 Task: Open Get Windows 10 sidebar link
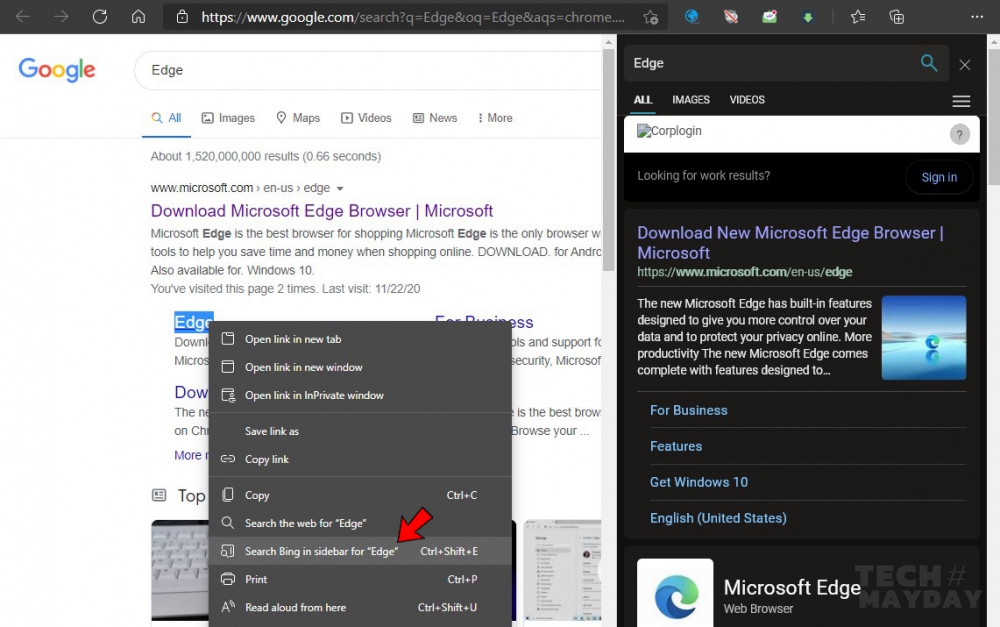click(698, 482)
